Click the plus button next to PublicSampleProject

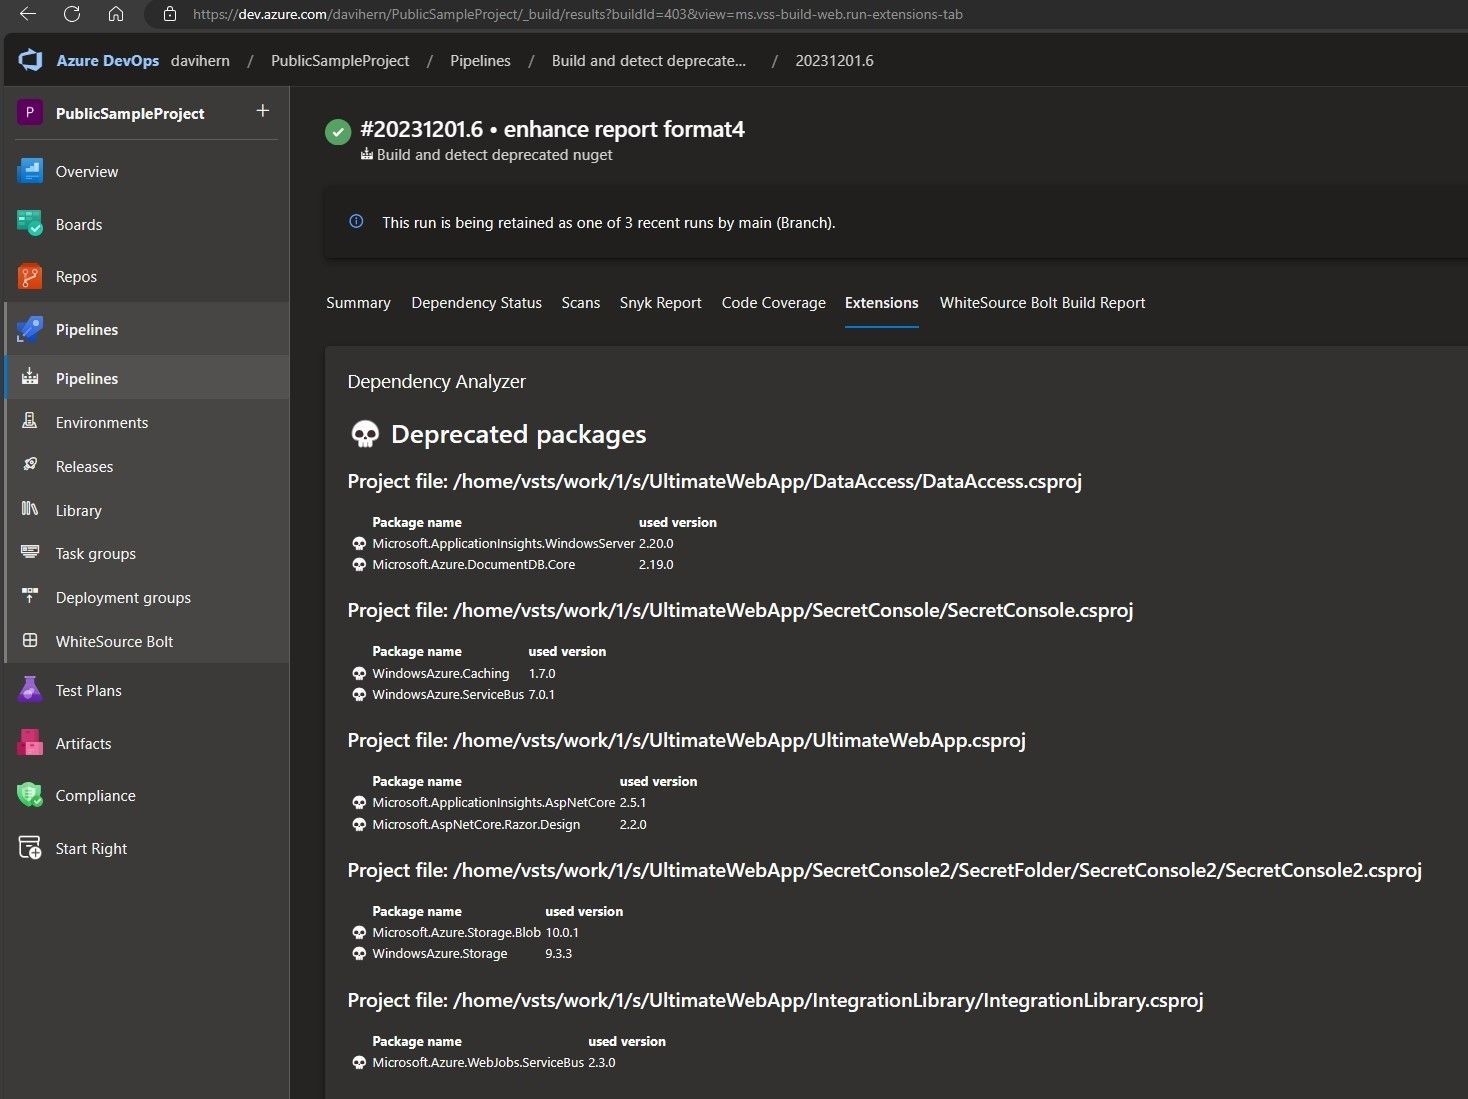click(262, 110)
